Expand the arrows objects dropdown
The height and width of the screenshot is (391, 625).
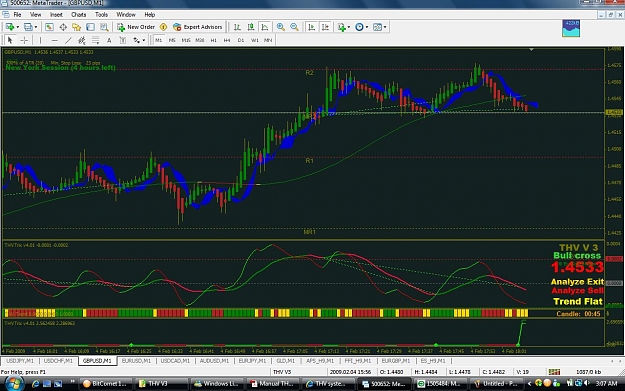tap(143, 40)
